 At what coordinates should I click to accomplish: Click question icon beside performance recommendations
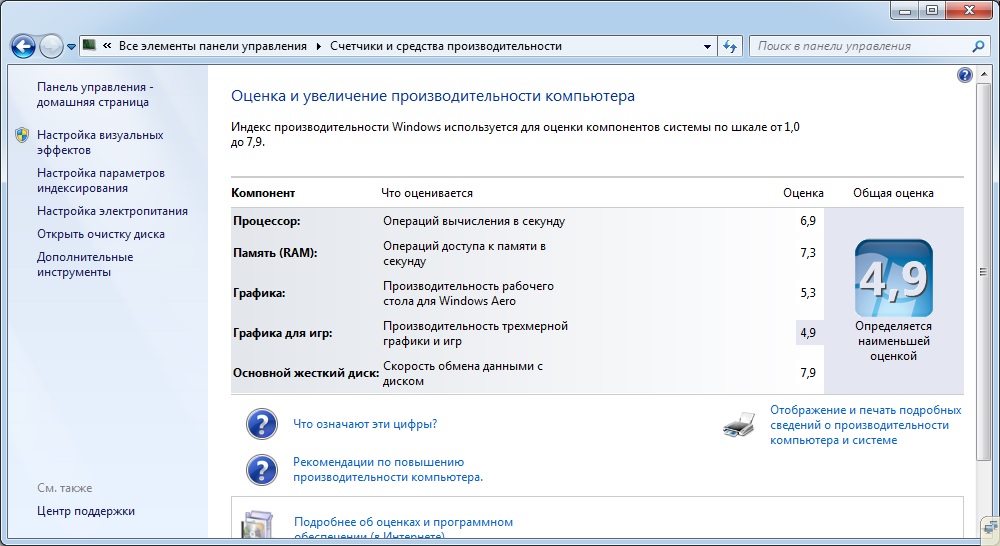click(x=261, y=470)
